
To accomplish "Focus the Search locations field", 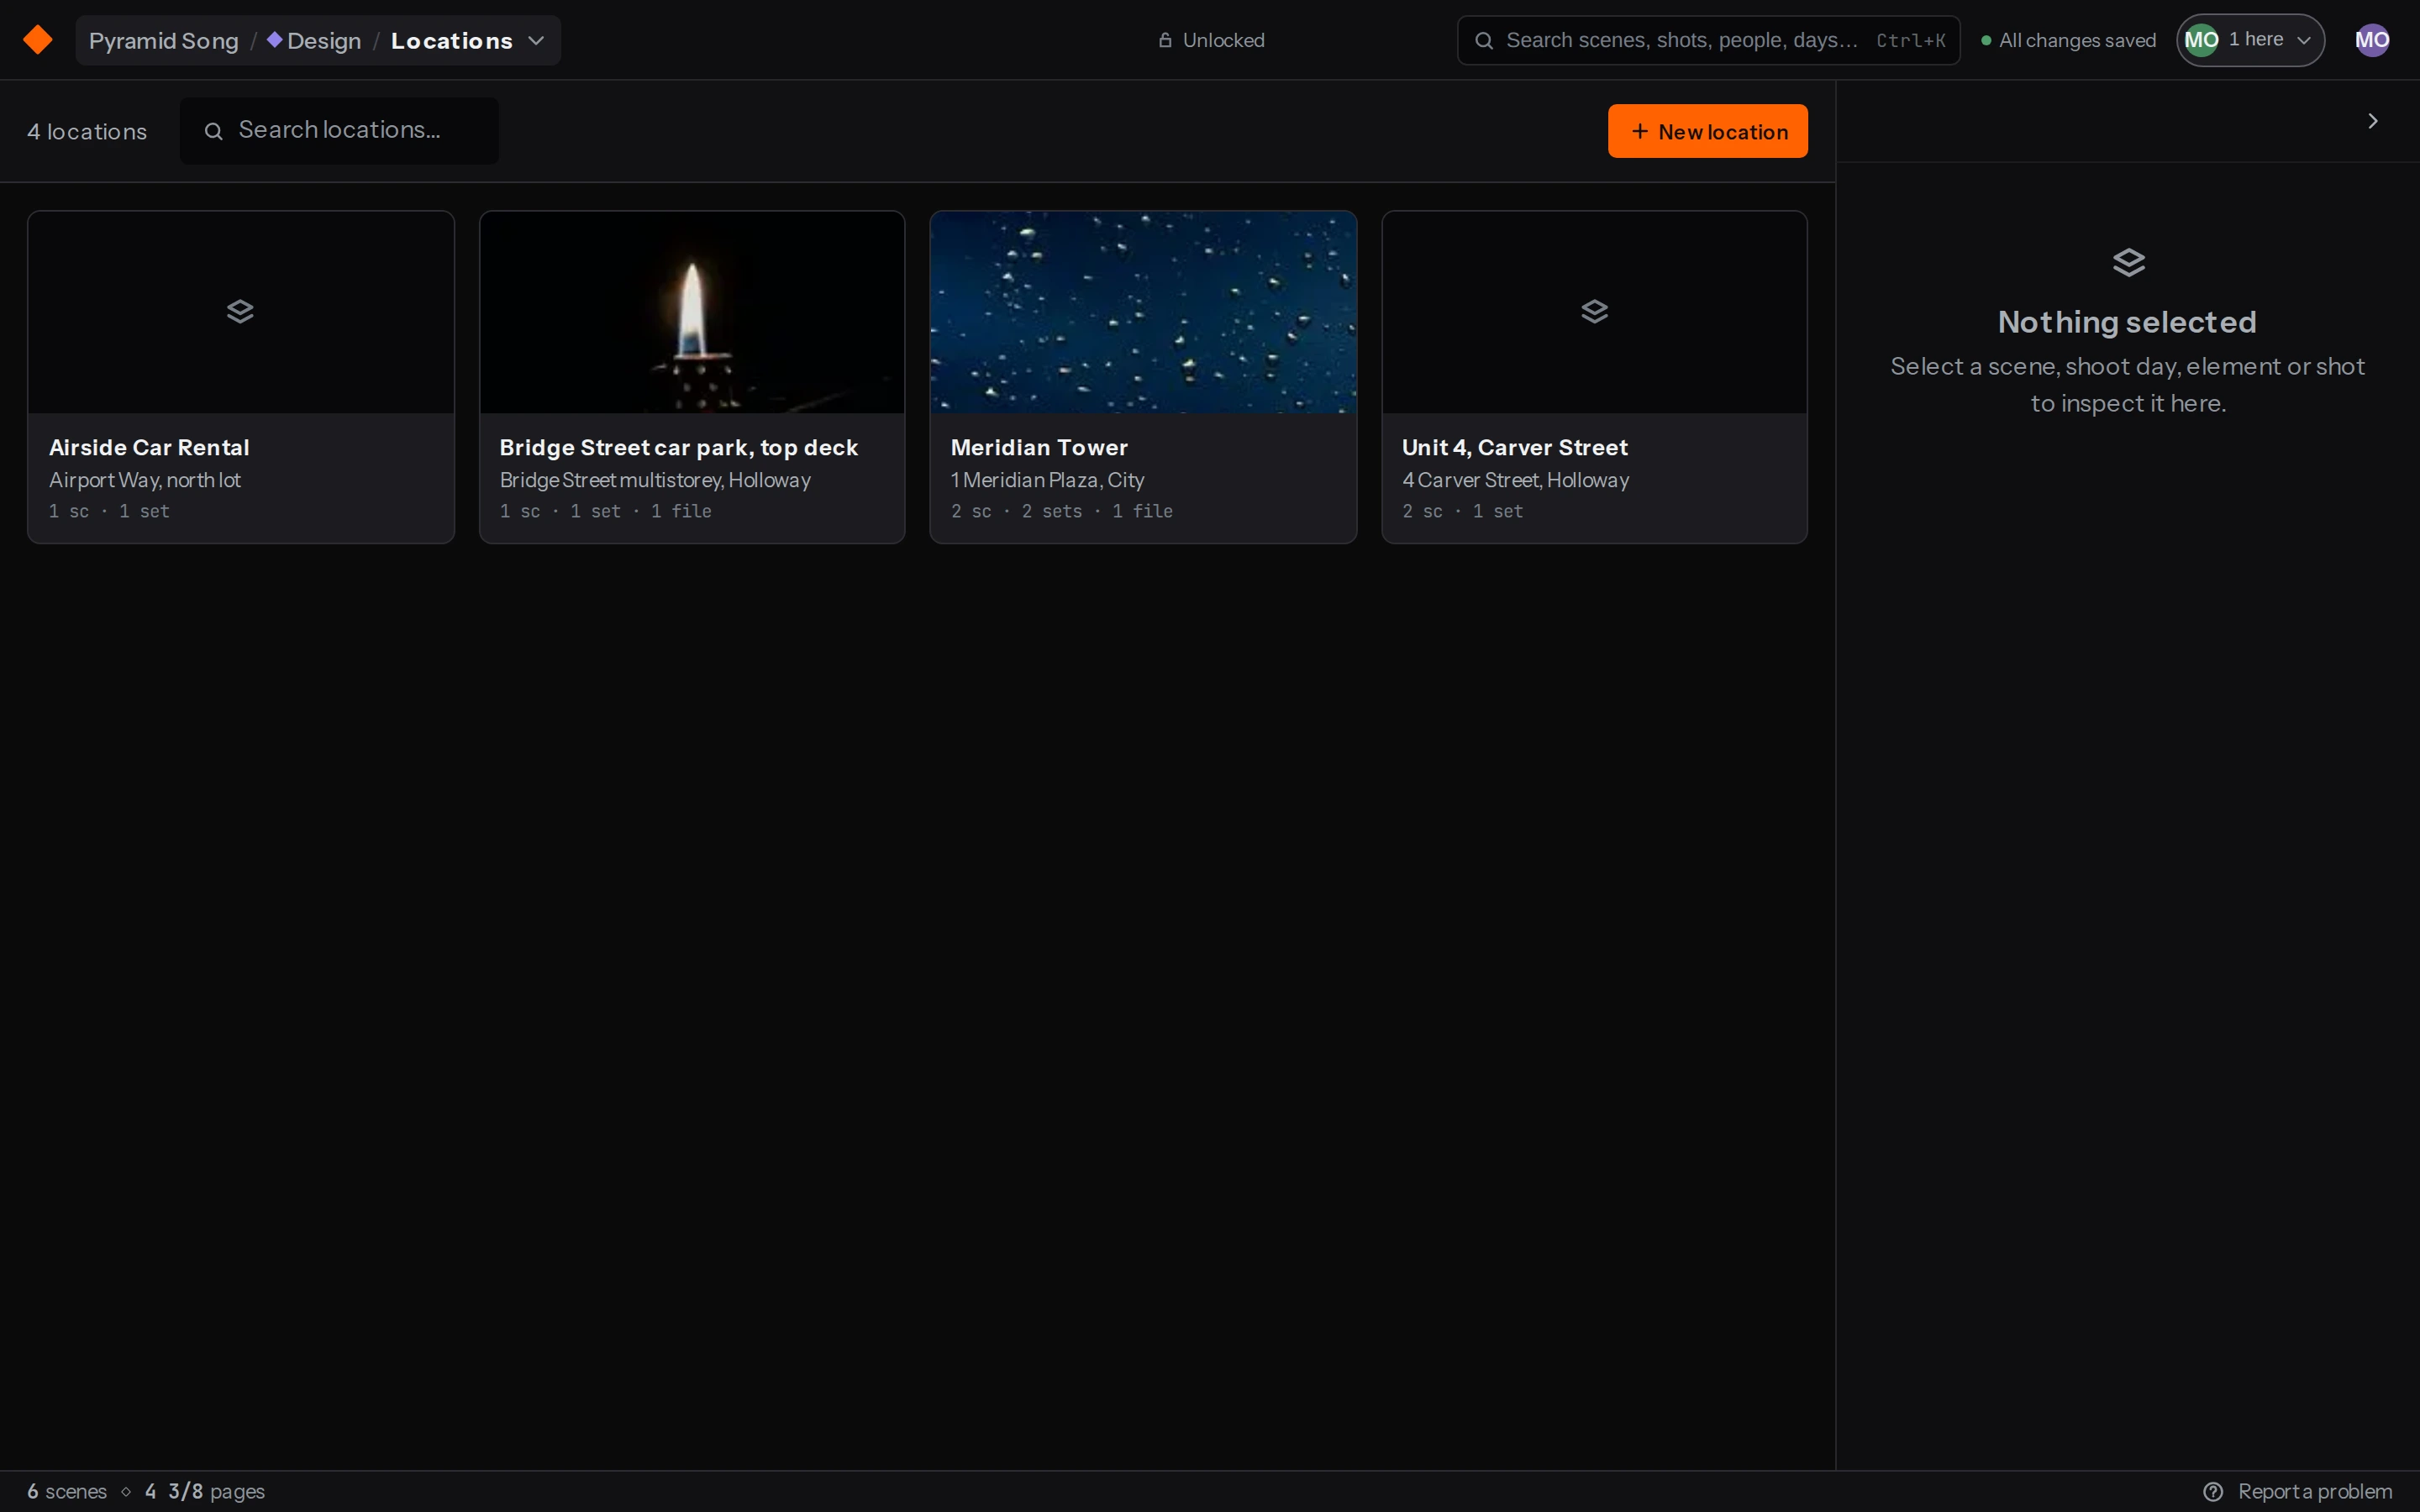I will (x=339, y=130).
